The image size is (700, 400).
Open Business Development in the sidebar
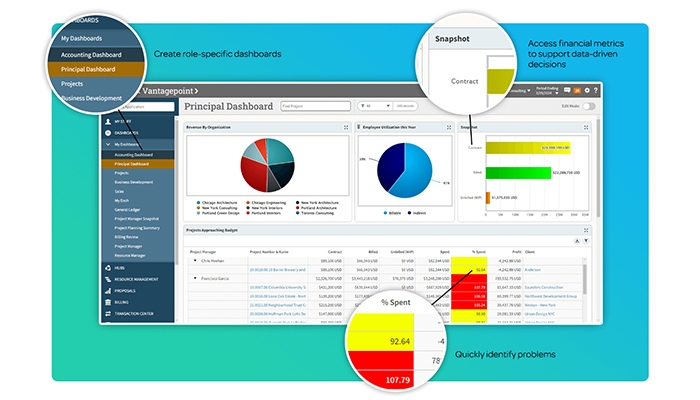(x=133, y=182)
